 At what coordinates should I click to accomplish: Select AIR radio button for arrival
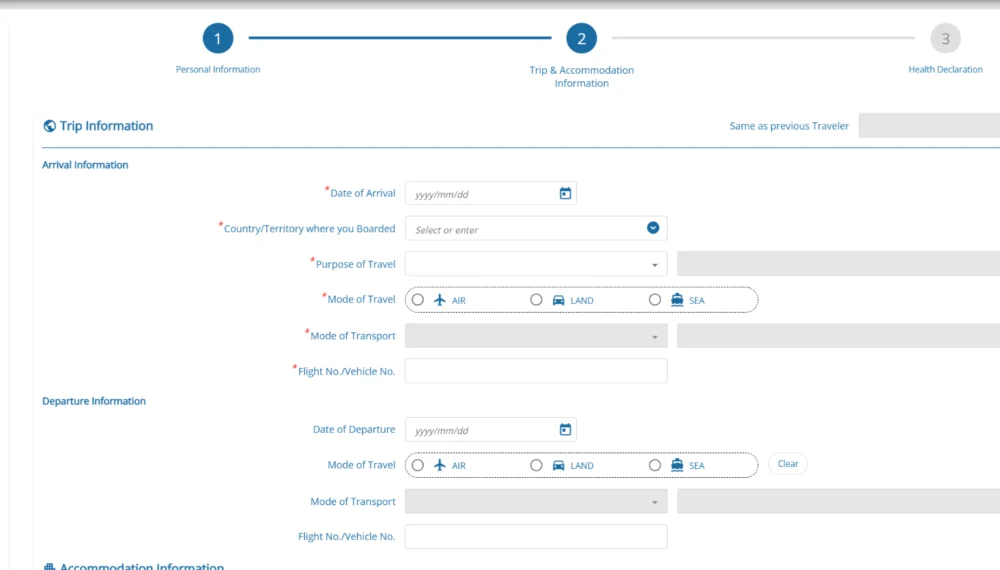[418, 300]
